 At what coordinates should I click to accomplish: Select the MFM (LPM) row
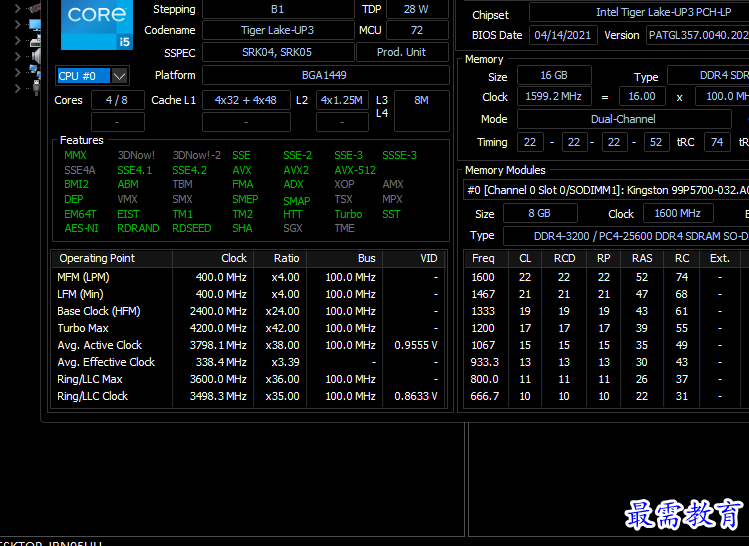[x=248, y=278]
